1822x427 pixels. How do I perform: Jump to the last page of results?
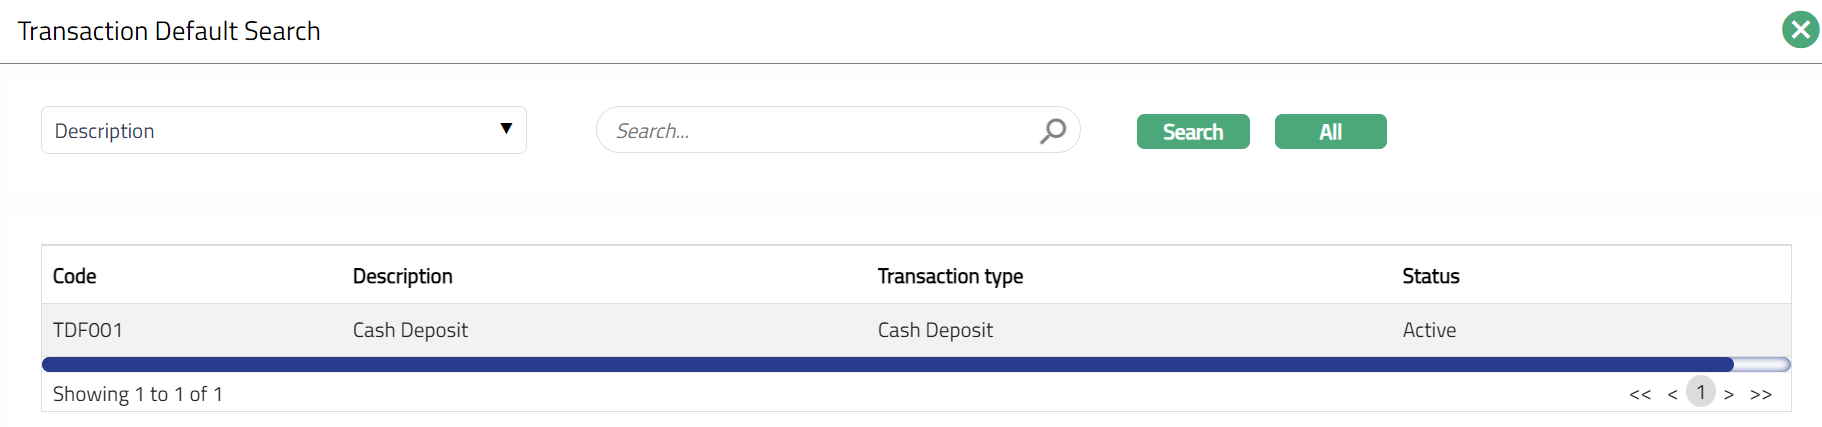[x=1761, y=394]
